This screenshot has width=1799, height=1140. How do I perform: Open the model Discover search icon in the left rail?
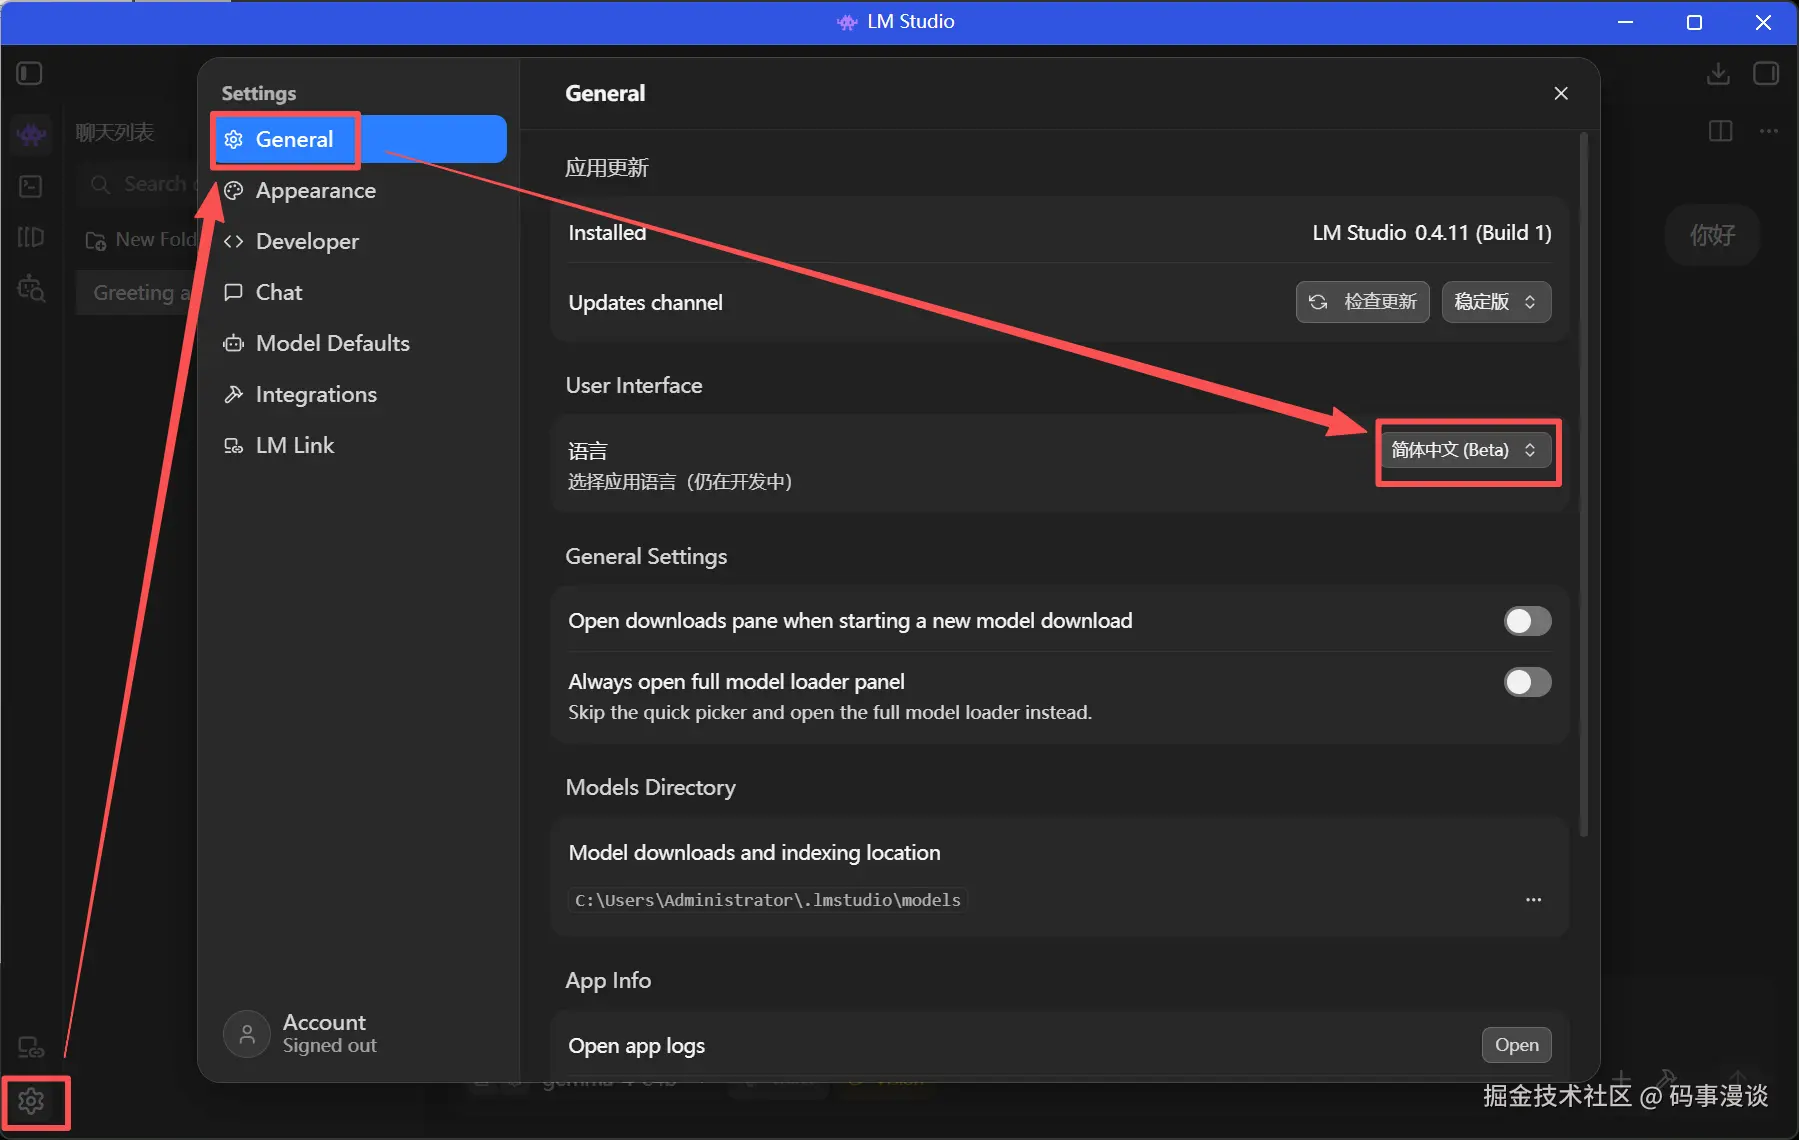[31, 289]
